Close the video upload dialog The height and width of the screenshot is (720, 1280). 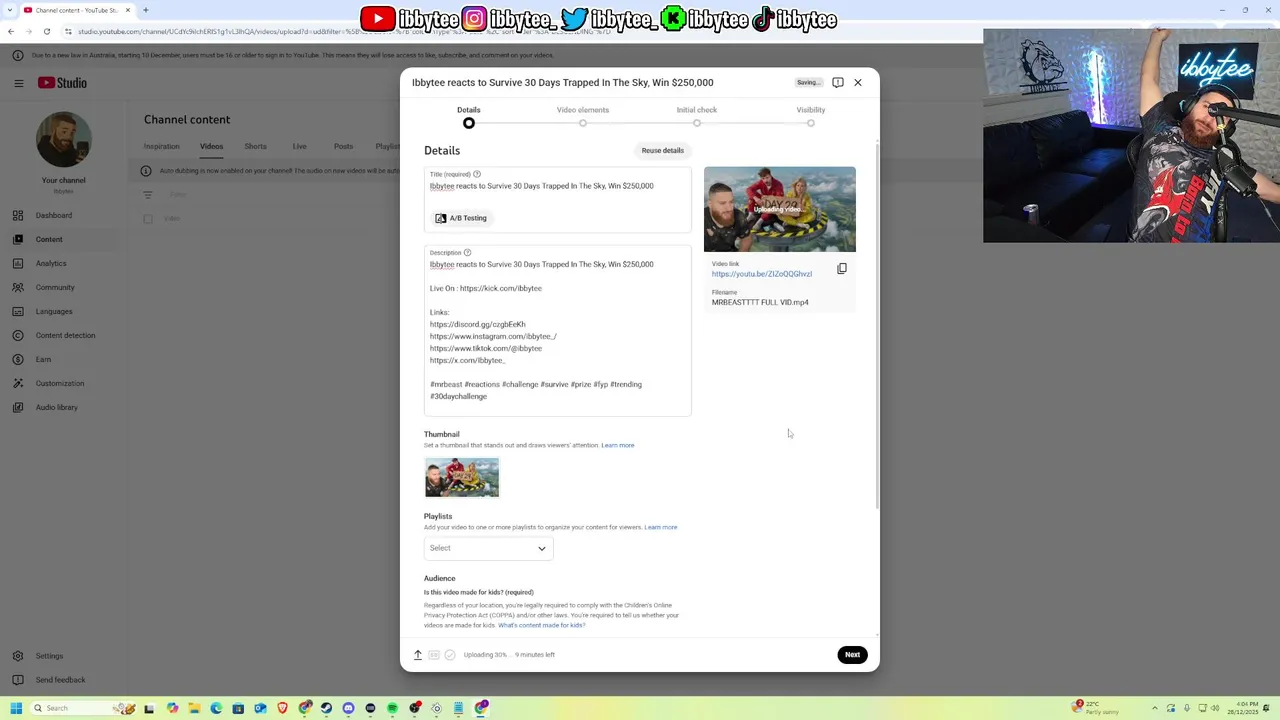pos(857,82)
